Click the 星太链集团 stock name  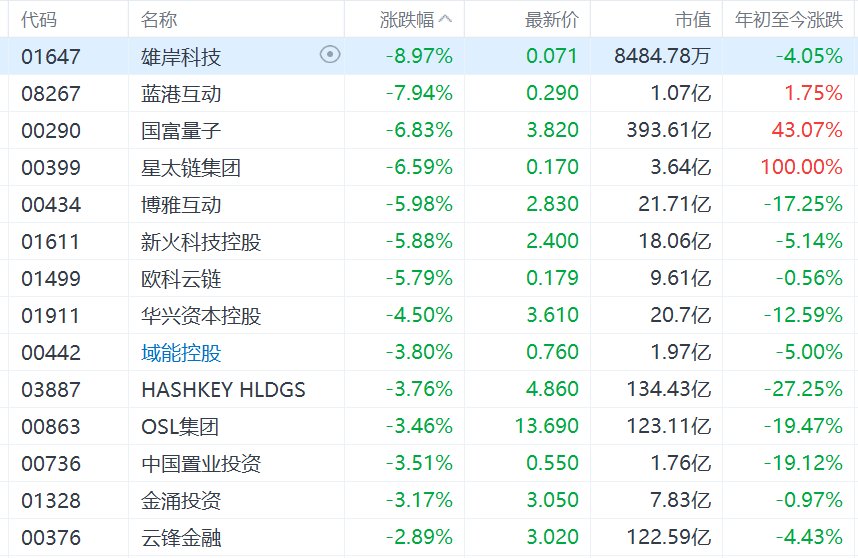191,168
